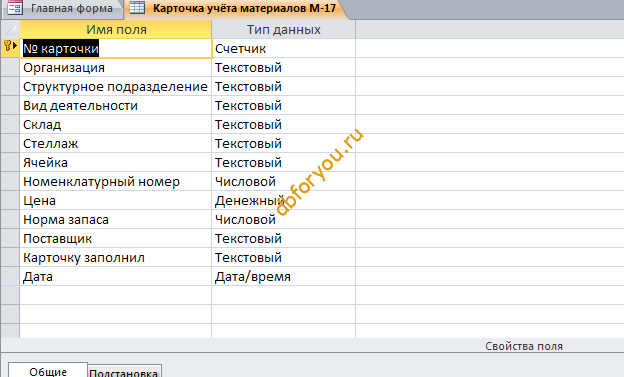624x377 pixels.
Task: Click the Имя поля column header
Action: (x=116, y=29)
